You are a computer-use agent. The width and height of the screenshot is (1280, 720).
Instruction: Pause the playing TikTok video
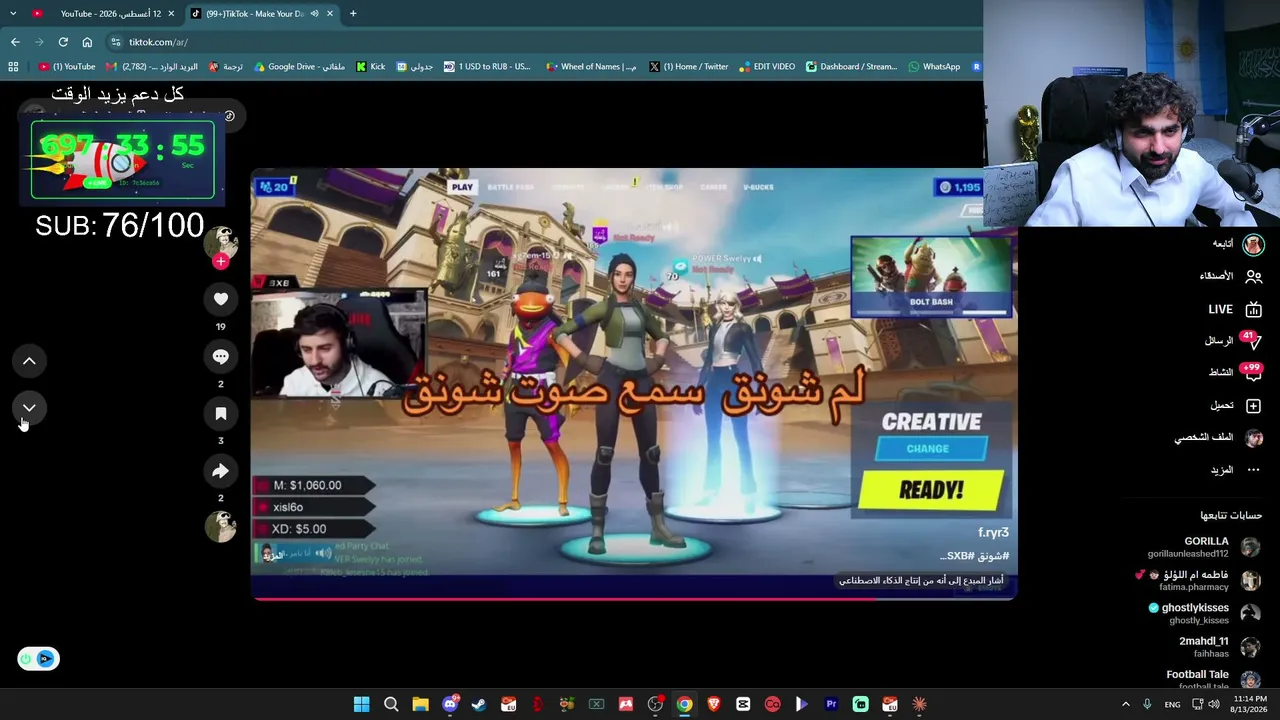click(634, 384)
